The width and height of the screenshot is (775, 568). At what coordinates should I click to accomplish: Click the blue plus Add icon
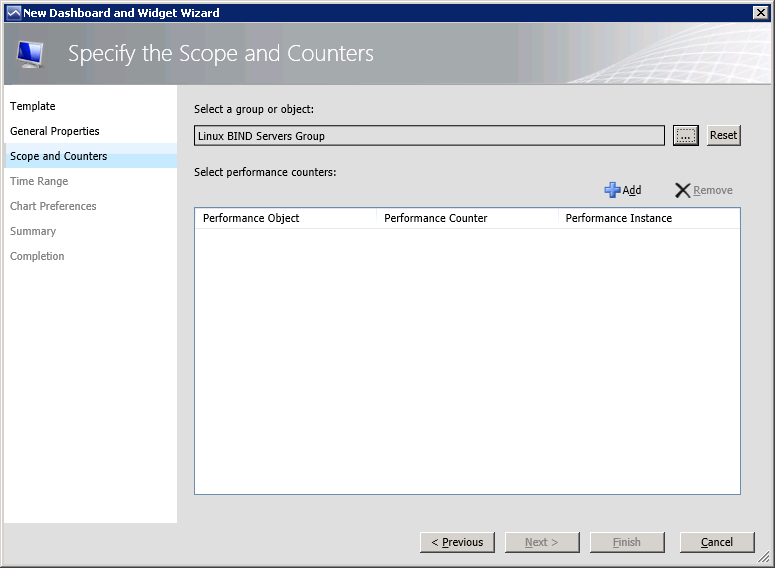(612, 190)
